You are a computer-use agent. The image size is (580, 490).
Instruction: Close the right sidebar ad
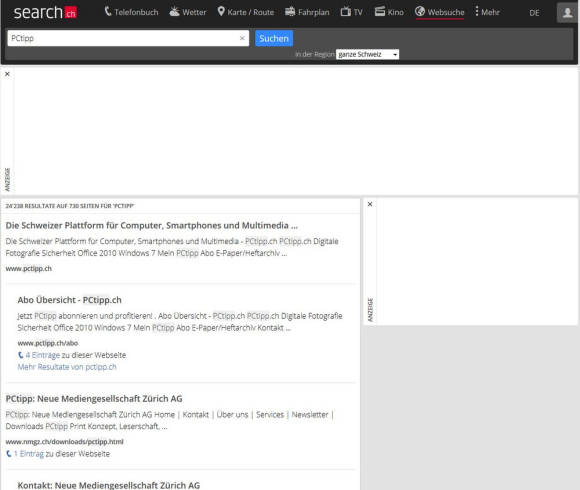370,204
